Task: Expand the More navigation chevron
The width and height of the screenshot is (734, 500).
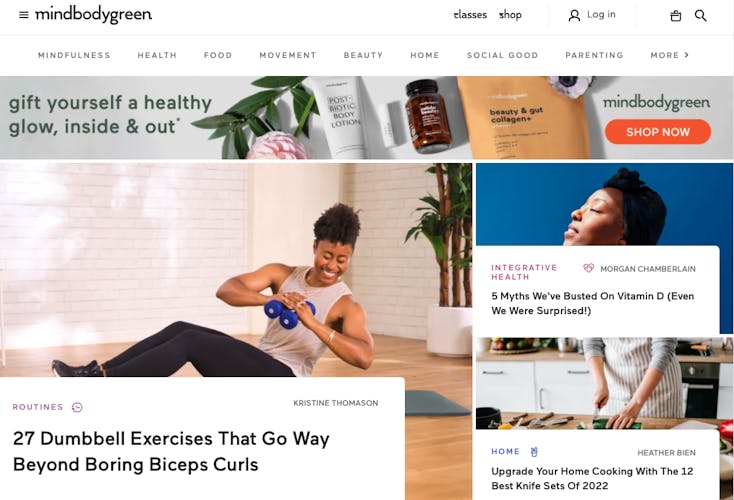Action: 687,55
